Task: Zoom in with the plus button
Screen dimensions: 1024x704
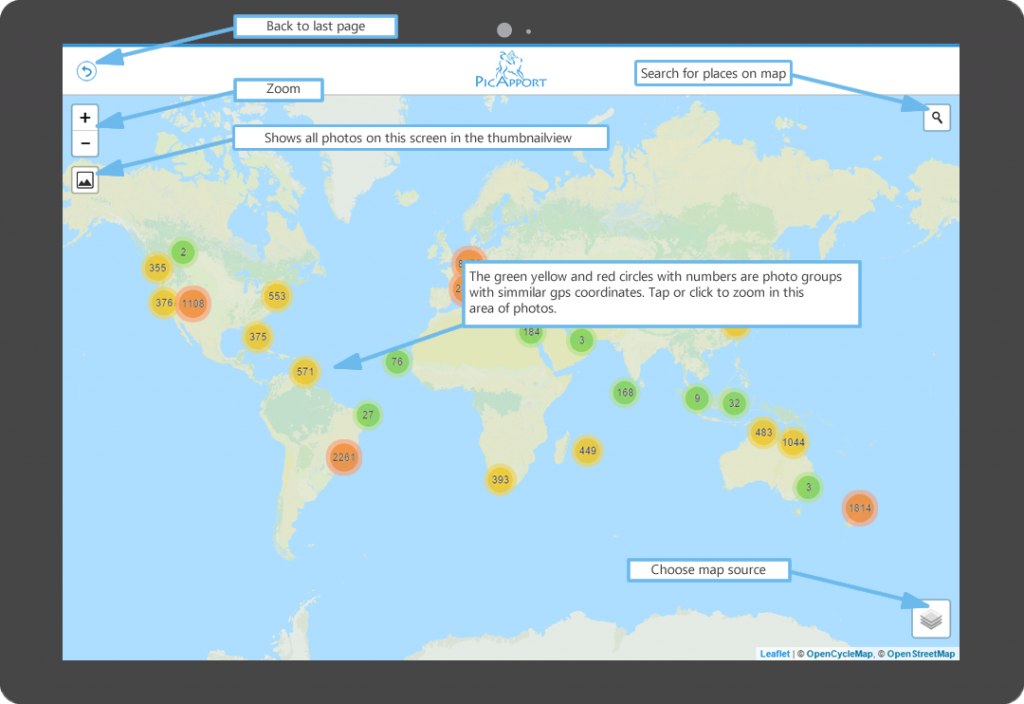Action: (85, 118)
